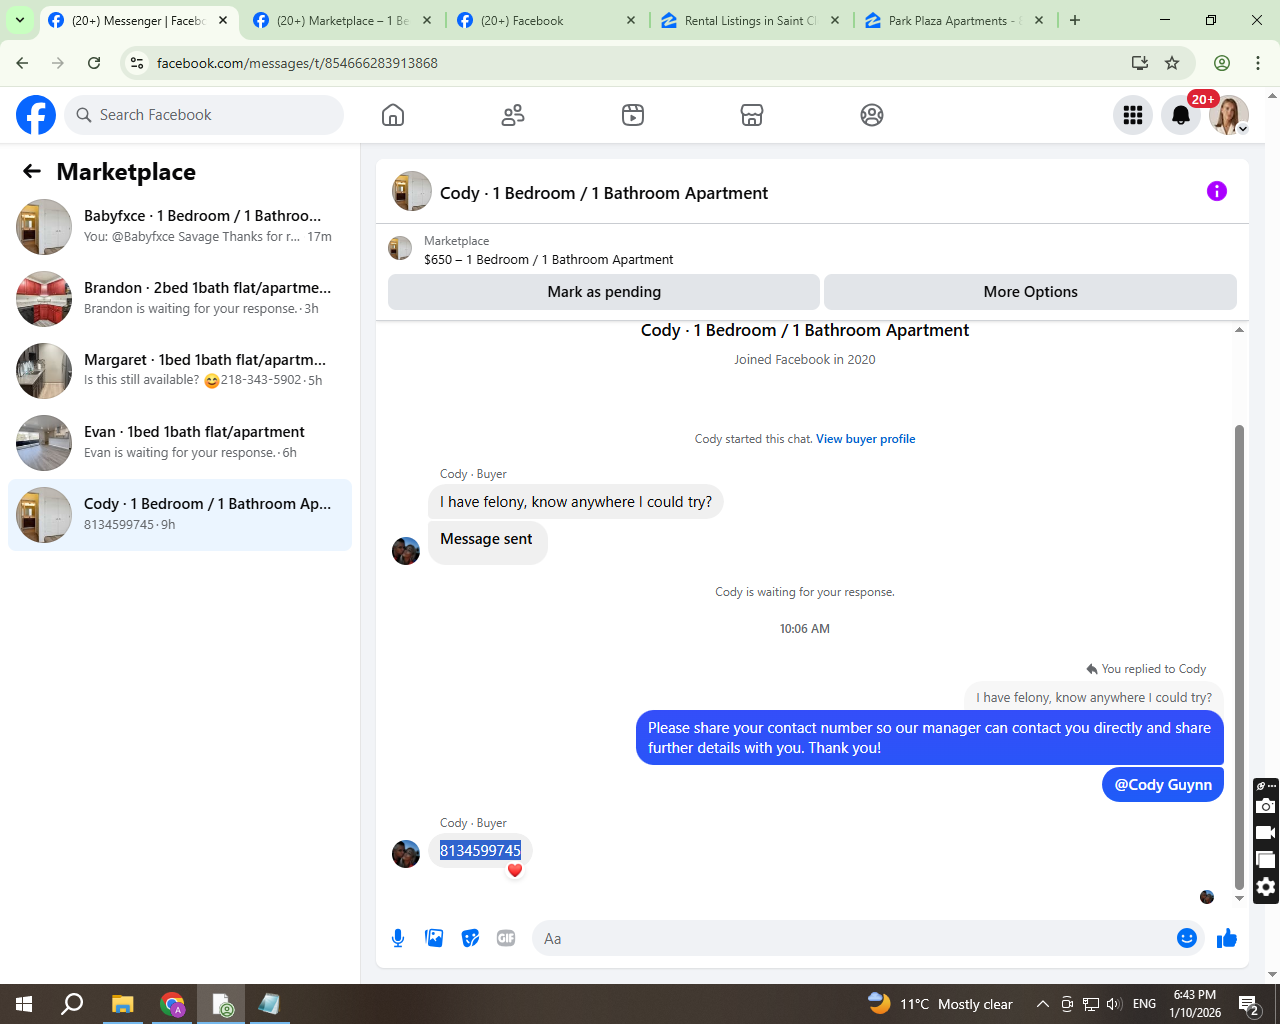
Task: Open emoji picker in message box
Action: (x=1187, y=938)
